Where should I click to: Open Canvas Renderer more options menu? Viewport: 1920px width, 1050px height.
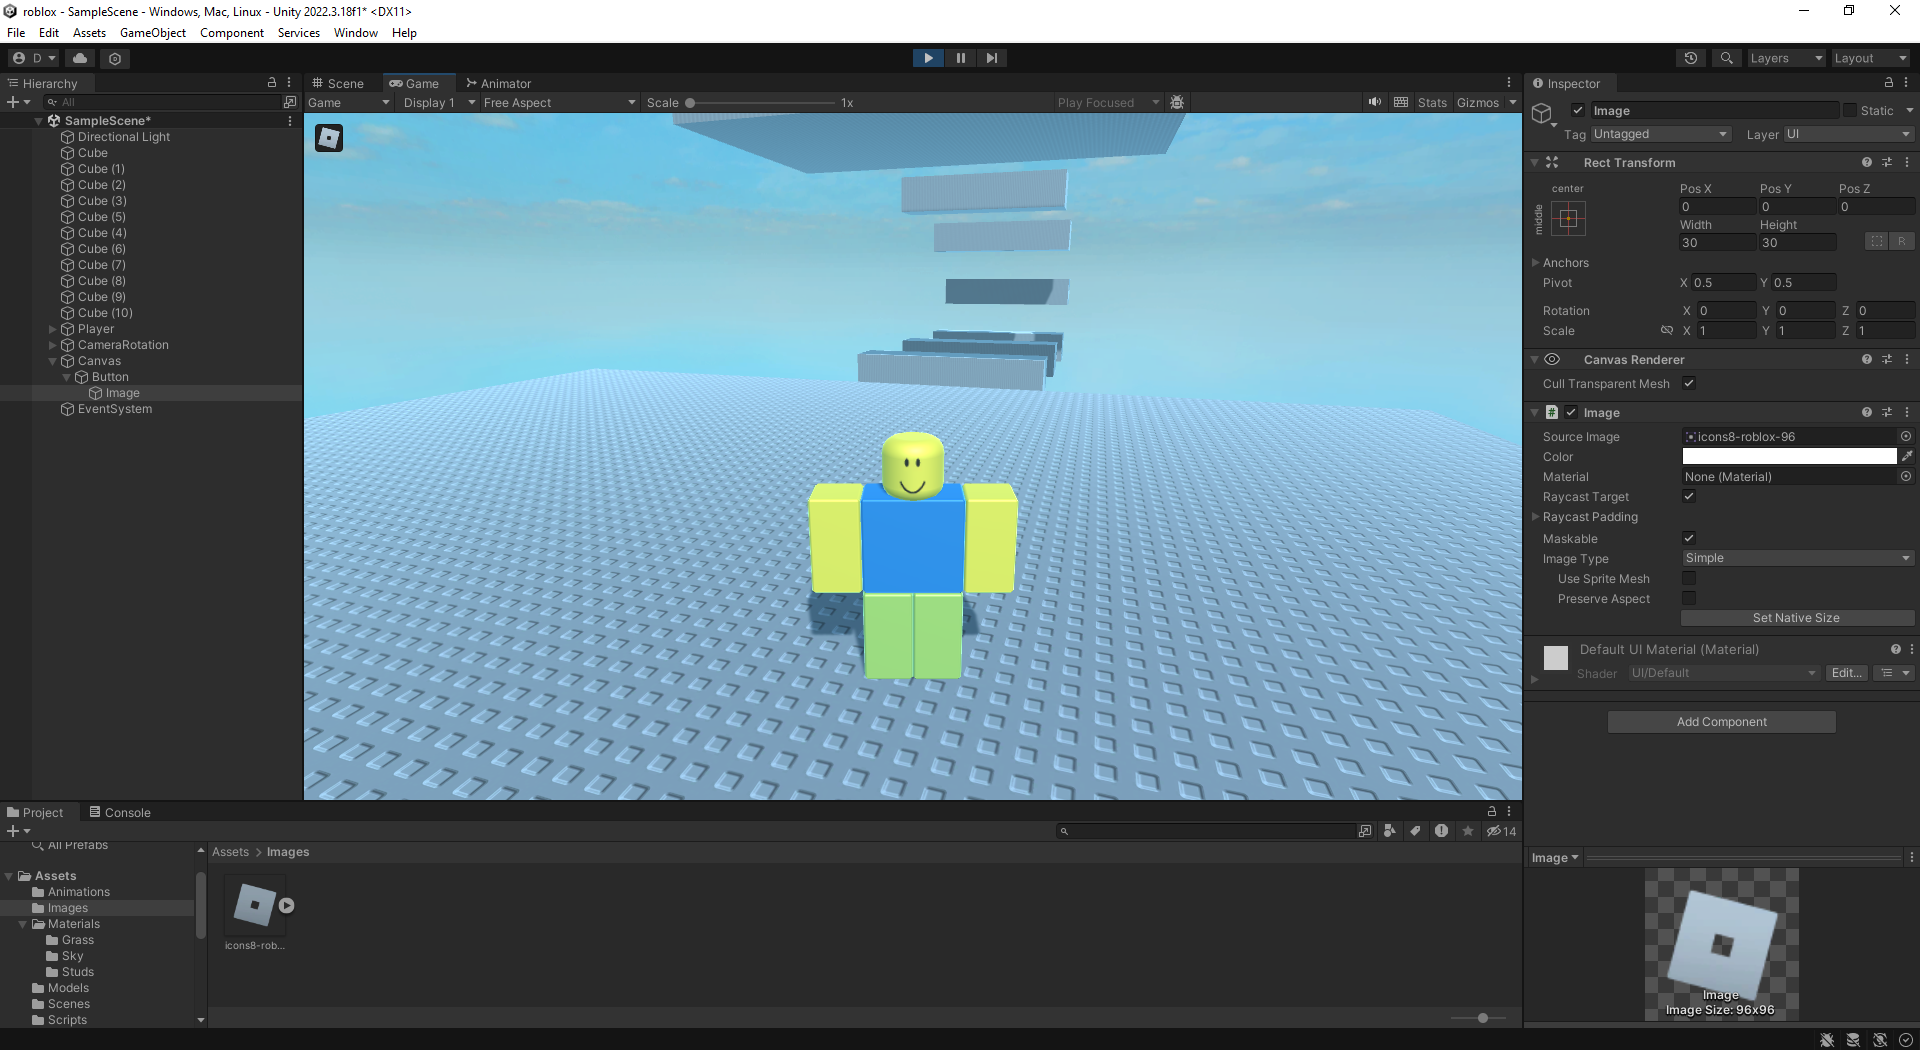1907,359
